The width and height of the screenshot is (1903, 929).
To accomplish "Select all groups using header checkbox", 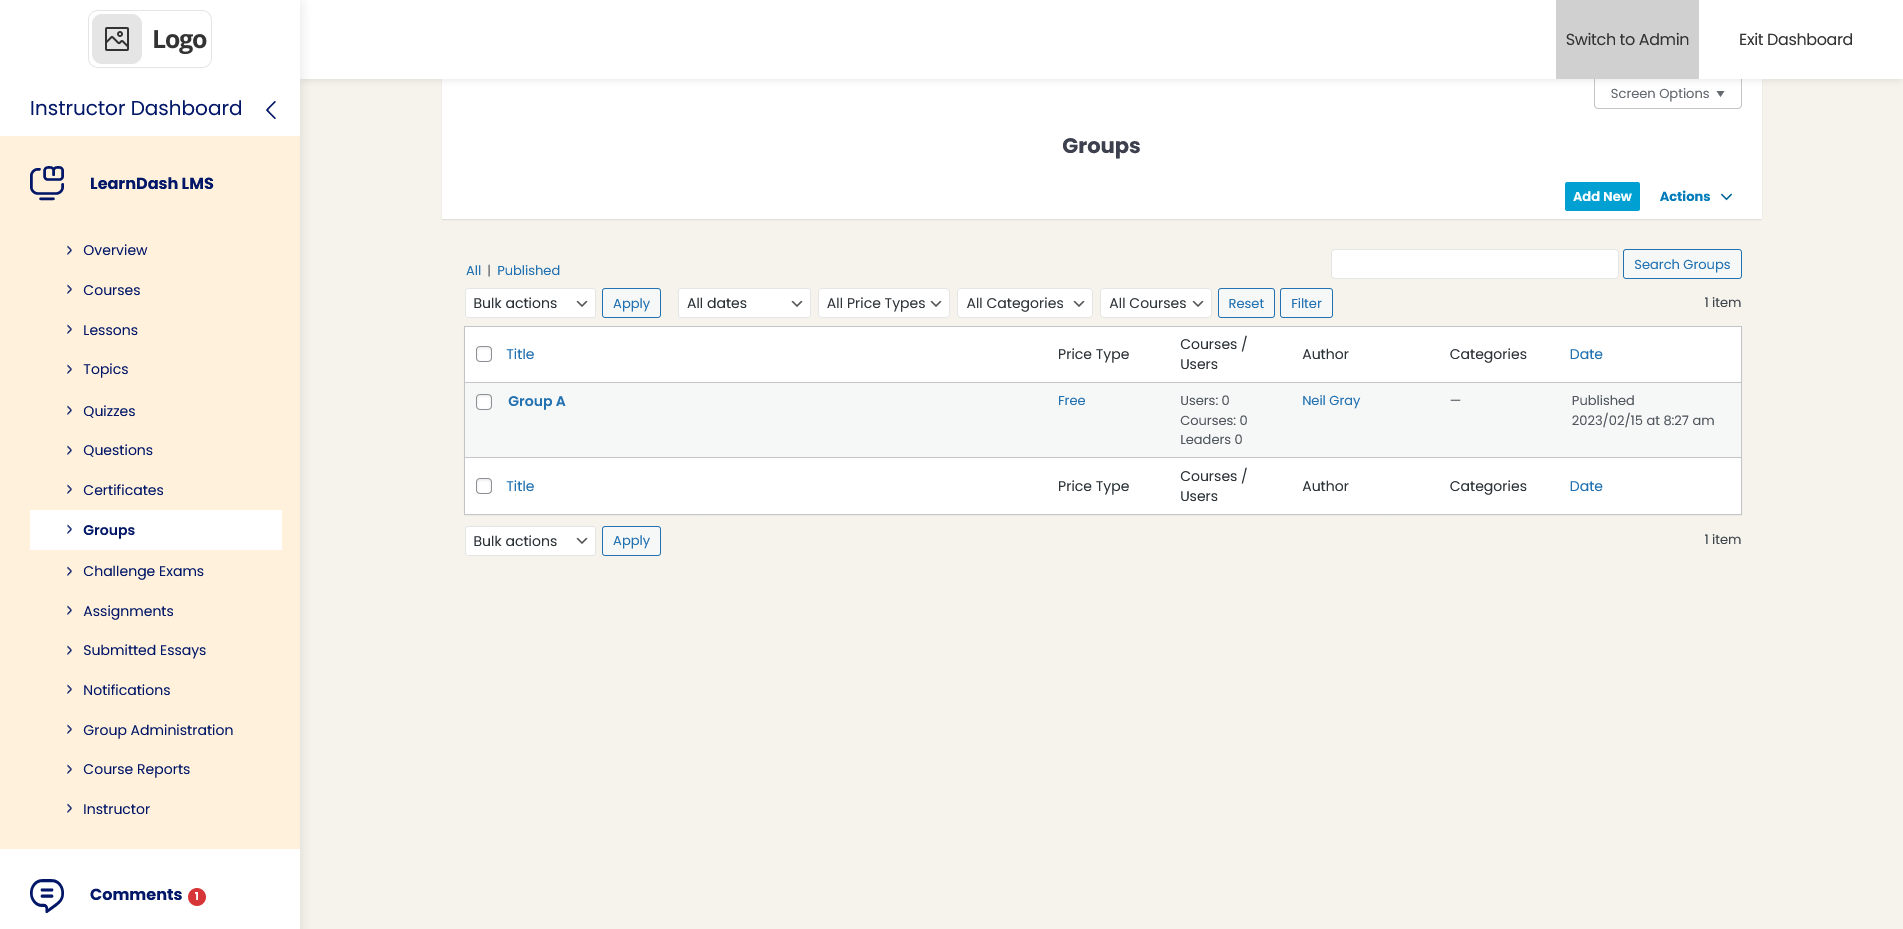I will pos(484,354).
